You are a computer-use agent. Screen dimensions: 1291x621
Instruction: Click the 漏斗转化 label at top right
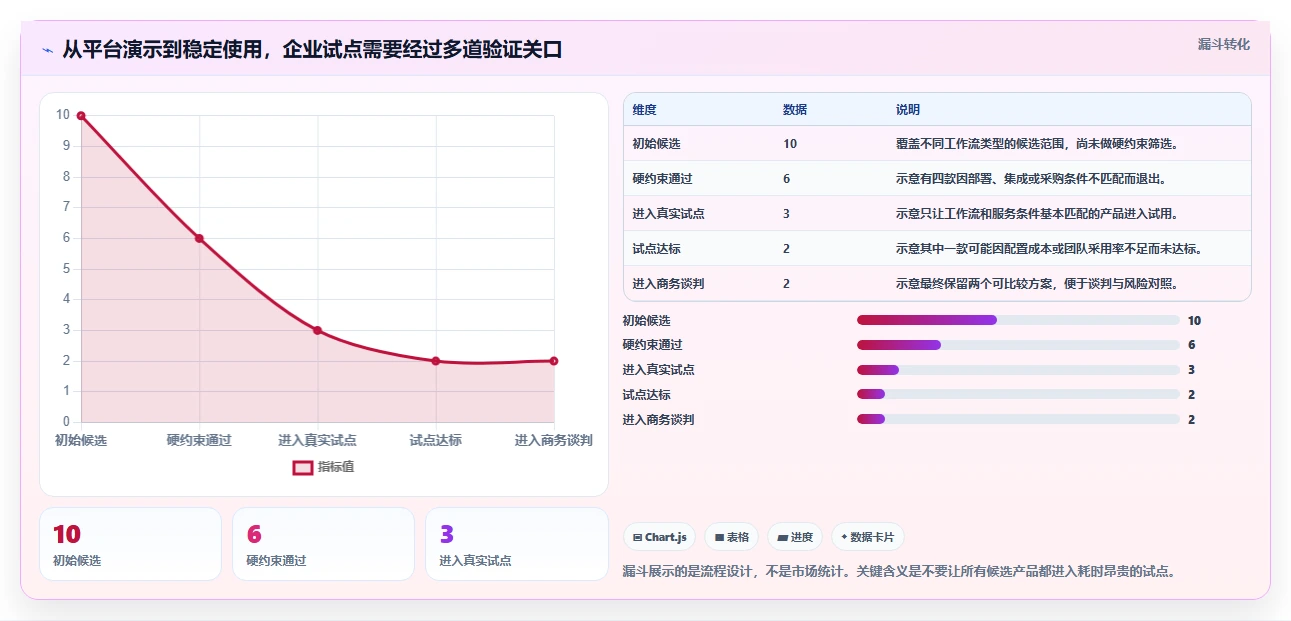point(1224,44)
